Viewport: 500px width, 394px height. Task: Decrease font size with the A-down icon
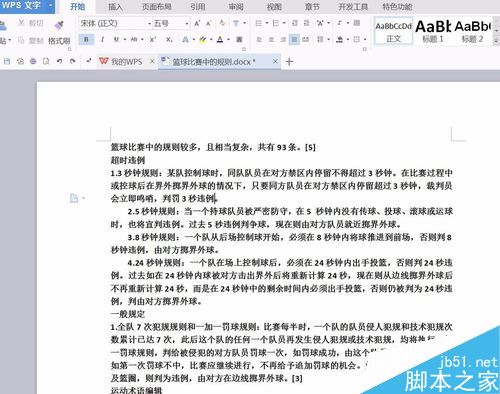(x=209, y=23)
